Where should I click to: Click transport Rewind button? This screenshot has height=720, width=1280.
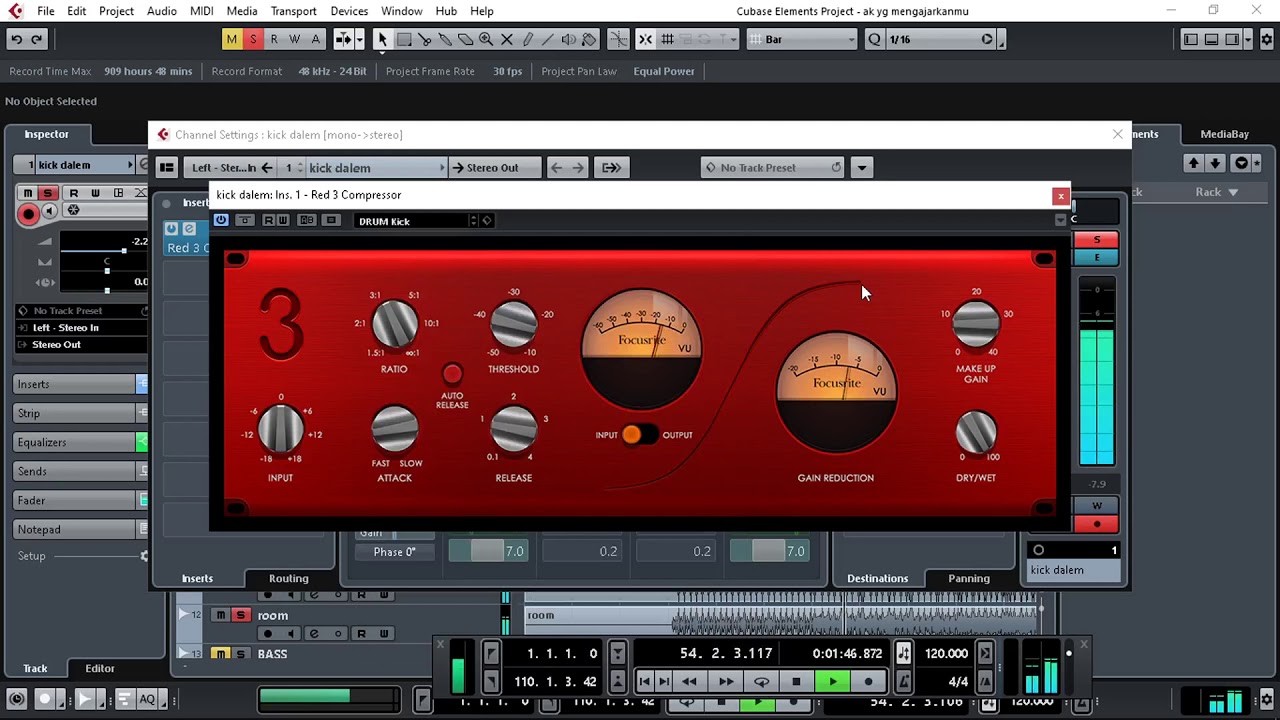689,682
